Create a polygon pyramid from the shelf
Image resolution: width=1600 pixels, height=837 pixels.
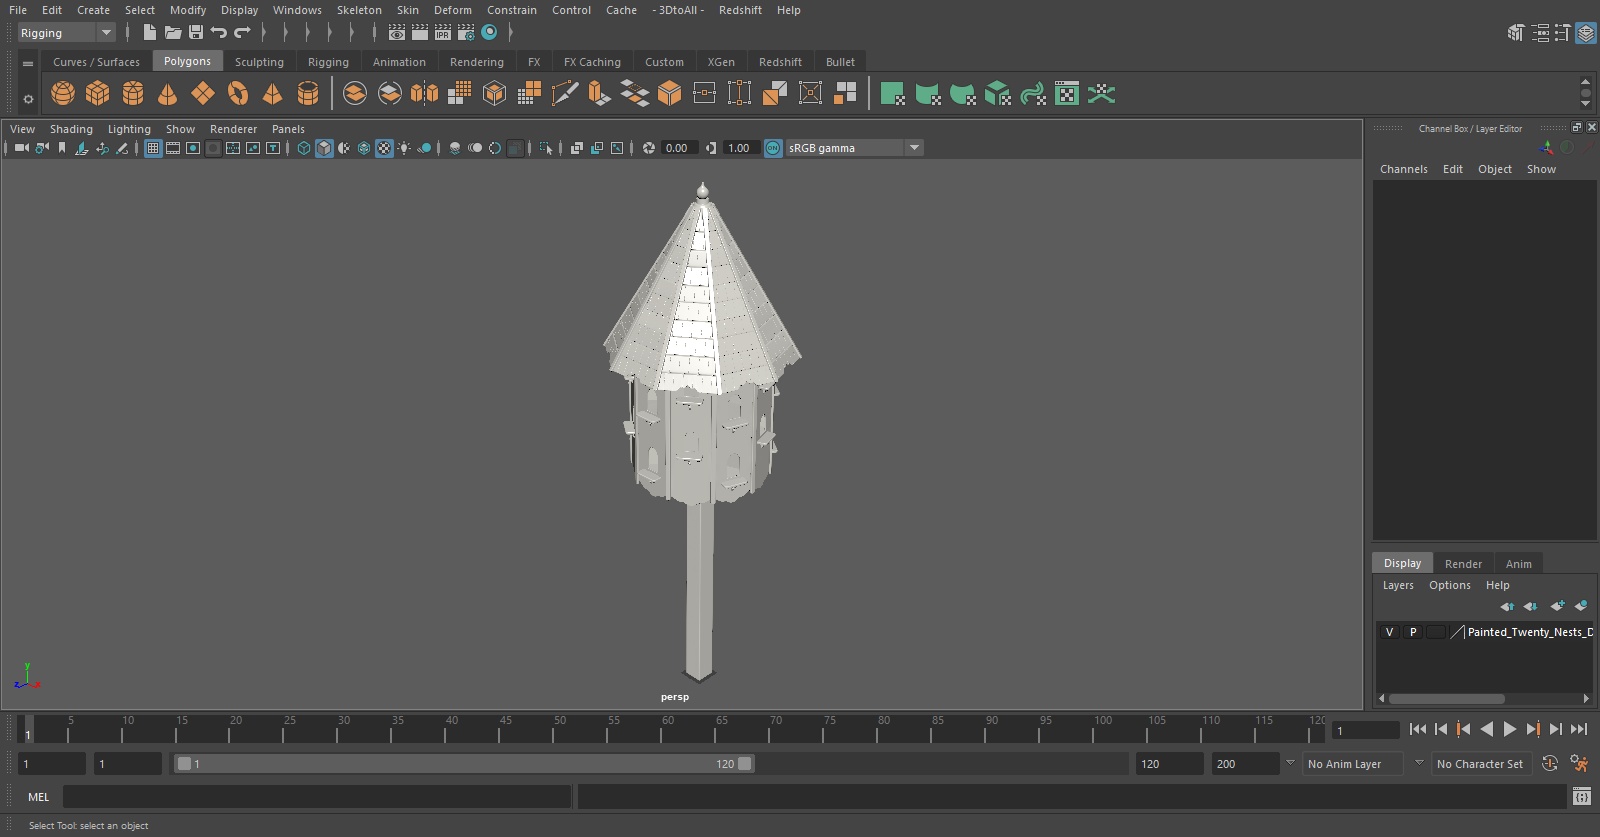(272, 94)
